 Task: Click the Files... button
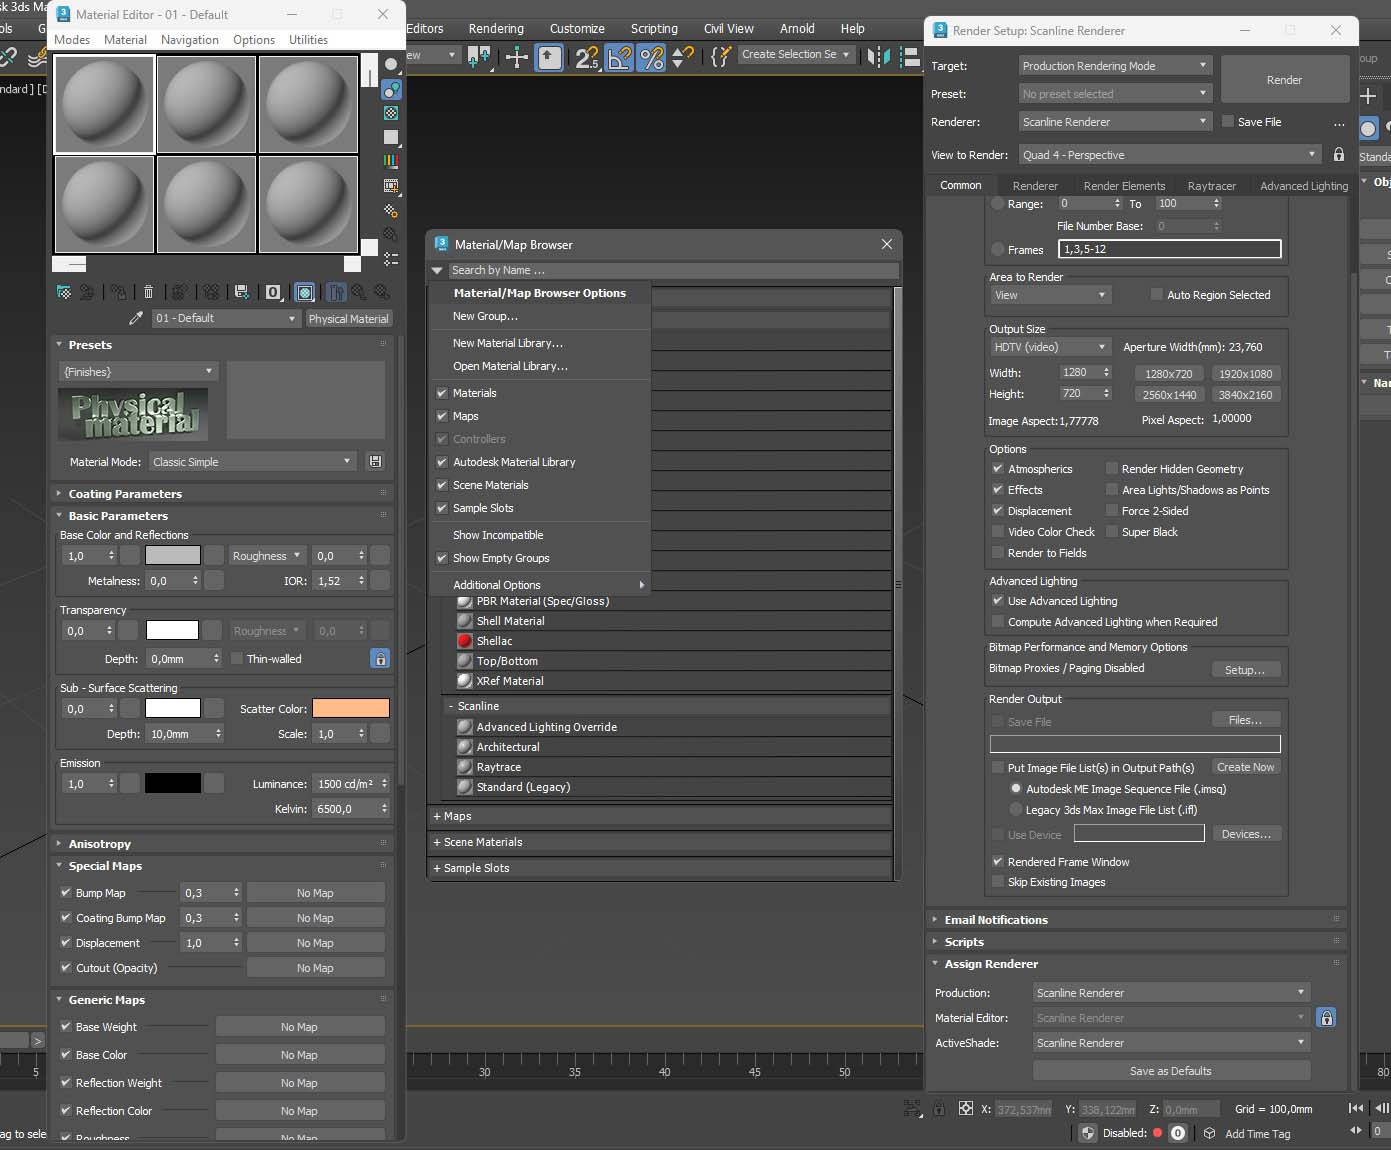pos(1245,720)
